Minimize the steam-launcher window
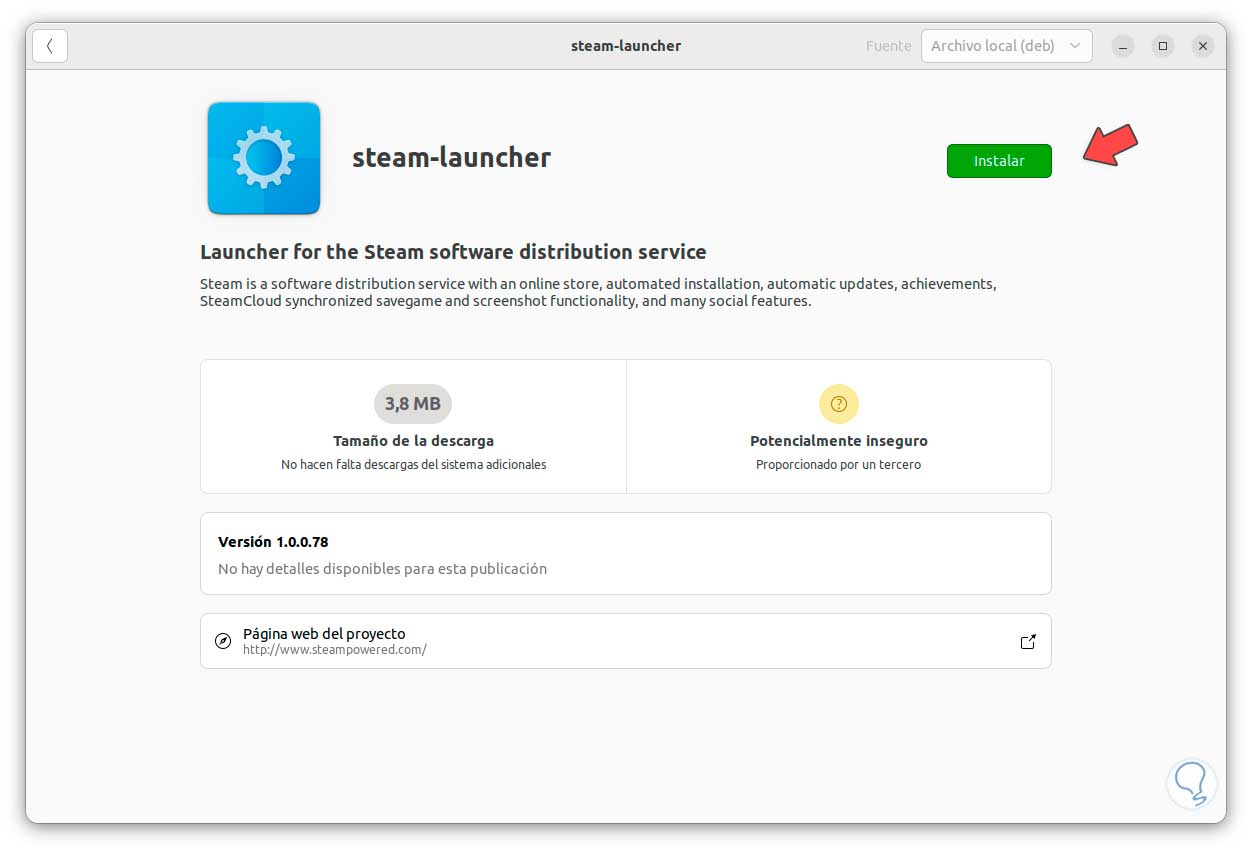 click(x=1124, y=46)
